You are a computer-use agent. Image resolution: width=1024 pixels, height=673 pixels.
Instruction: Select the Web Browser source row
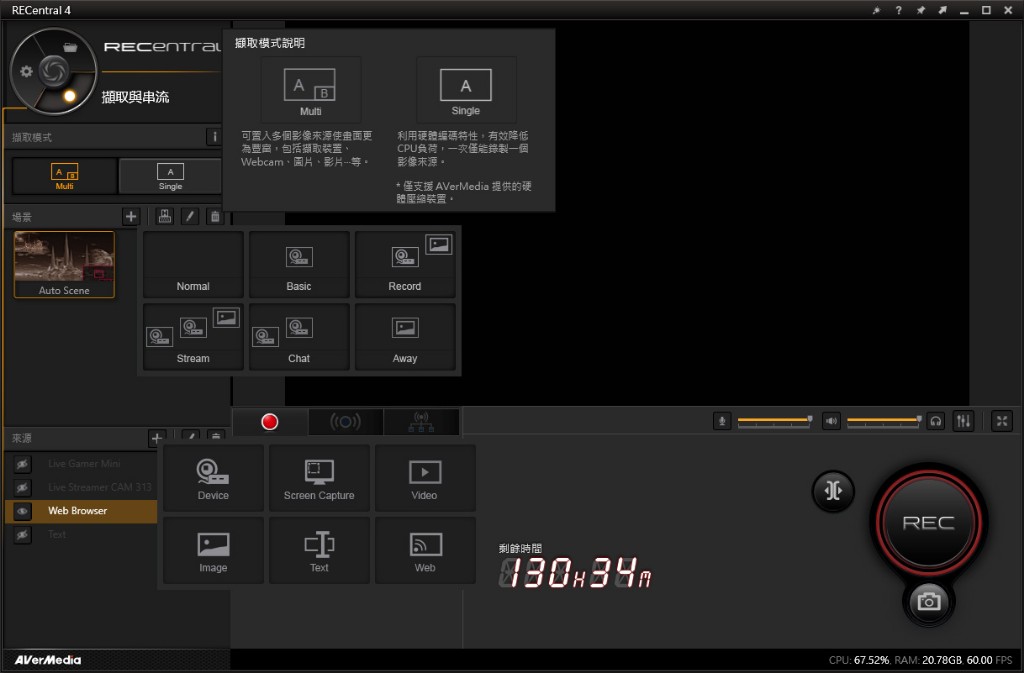82,511
